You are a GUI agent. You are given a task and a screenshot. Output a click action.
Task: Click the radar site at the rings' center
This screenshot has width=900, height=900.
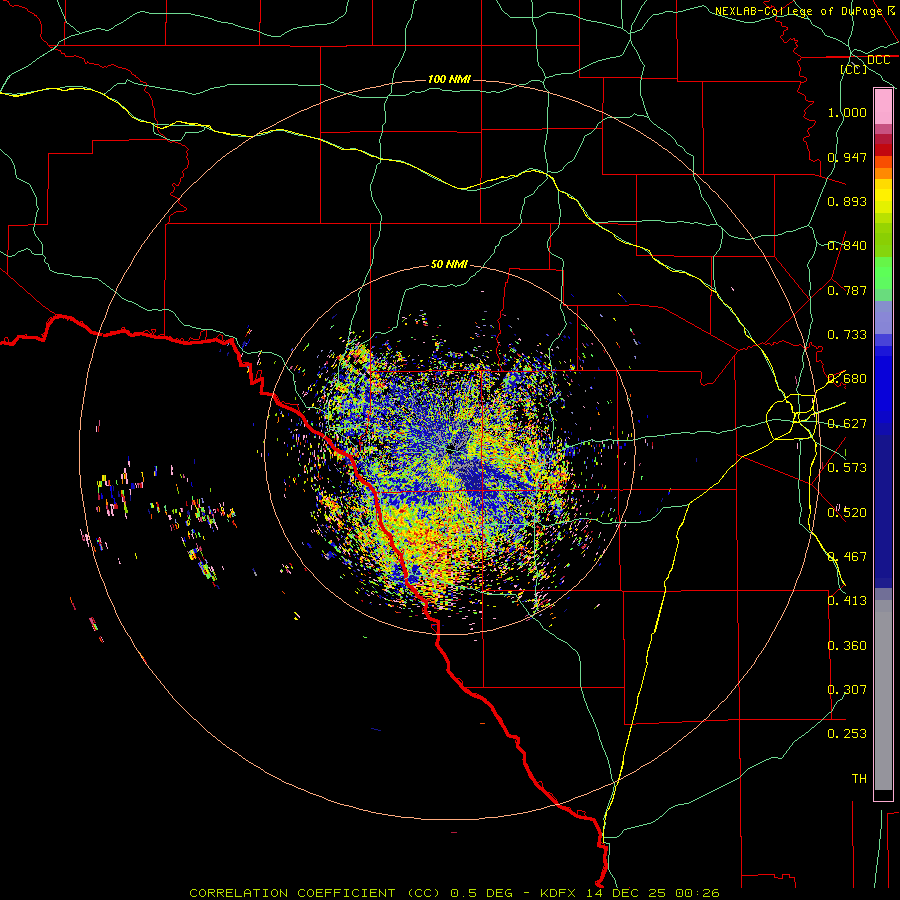coord(450,449)
